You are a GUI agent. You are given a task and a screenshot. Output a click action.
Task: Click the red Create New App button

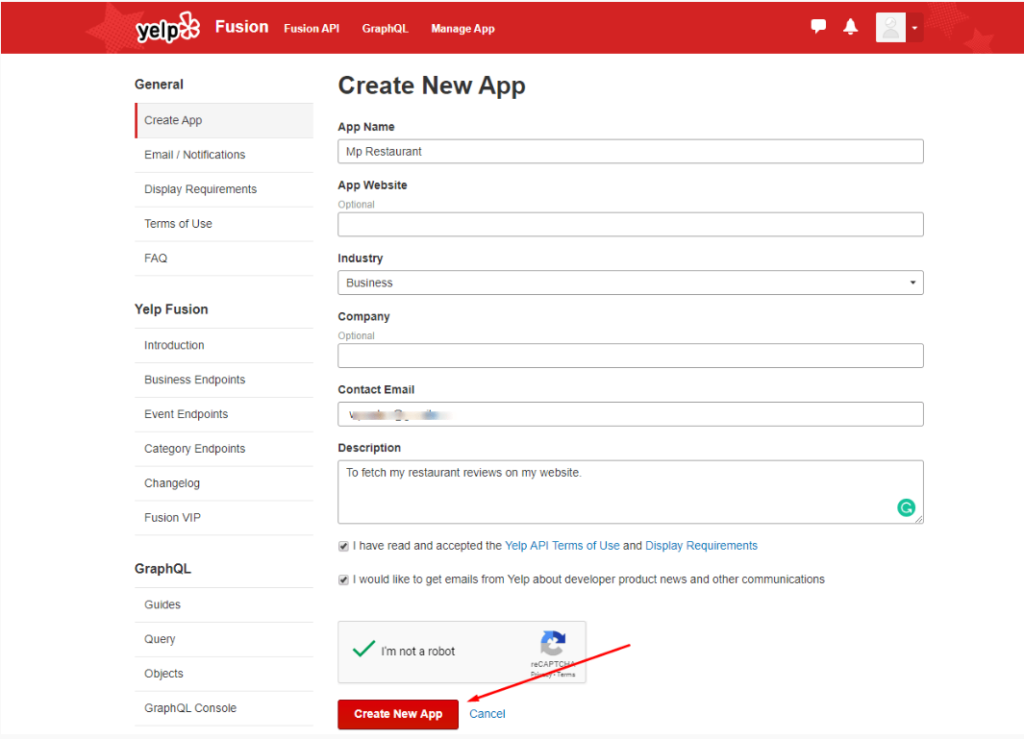tap(398, 714)
